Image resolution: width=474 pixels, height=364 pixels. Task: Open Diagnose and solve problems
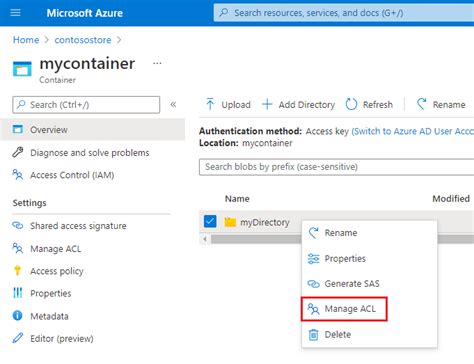click(90, 153)
